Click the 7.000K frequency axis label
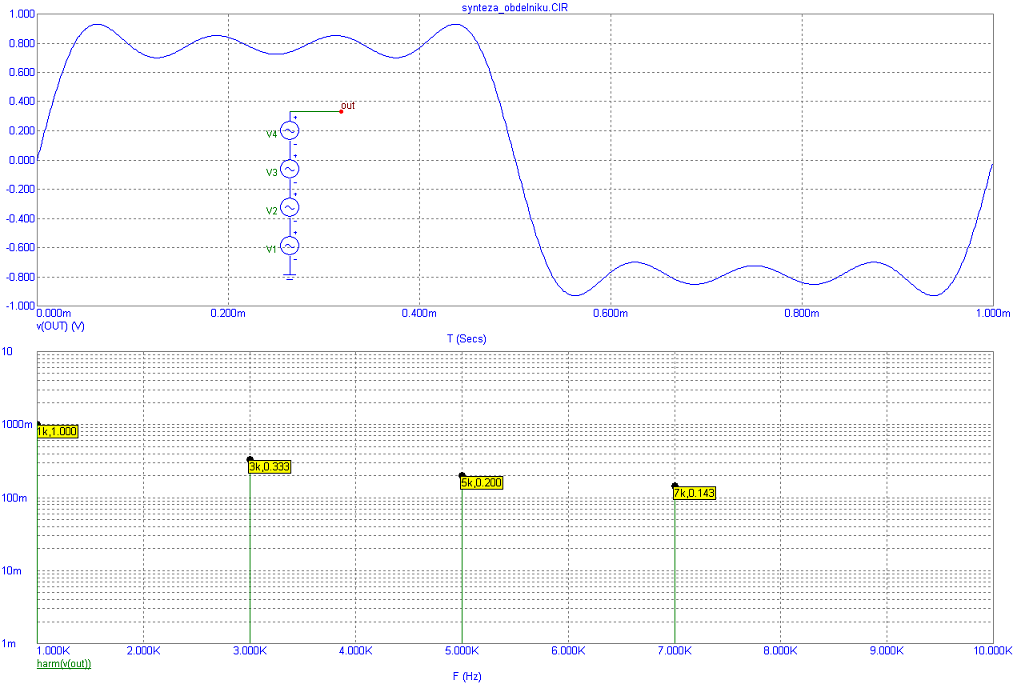Image resolution: width=1021 pixels, height=688 pixels. pos(675,651)
